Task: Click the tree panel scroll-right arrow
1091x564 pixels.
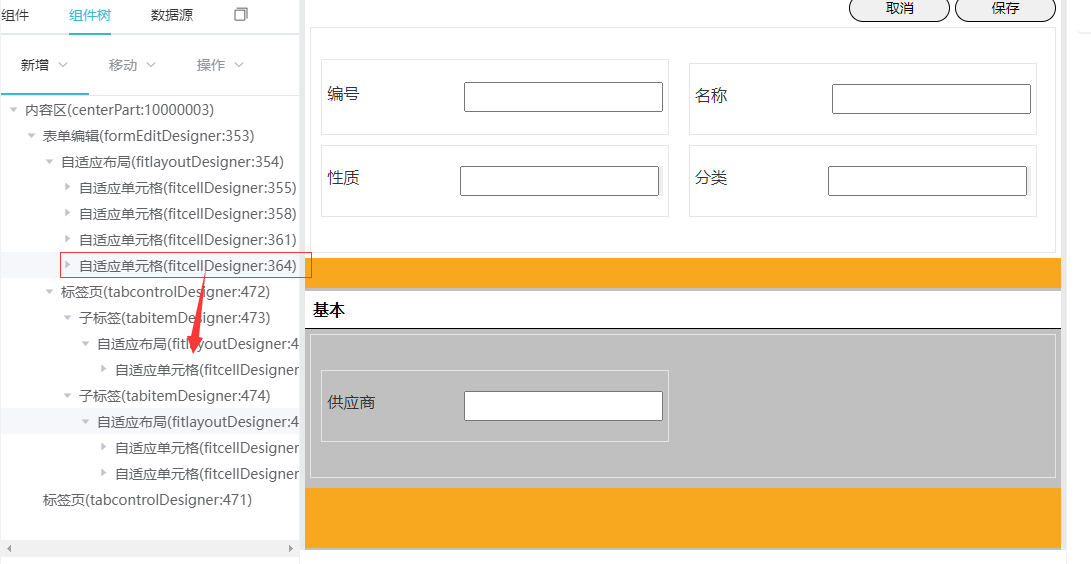Action: [291, 549]
